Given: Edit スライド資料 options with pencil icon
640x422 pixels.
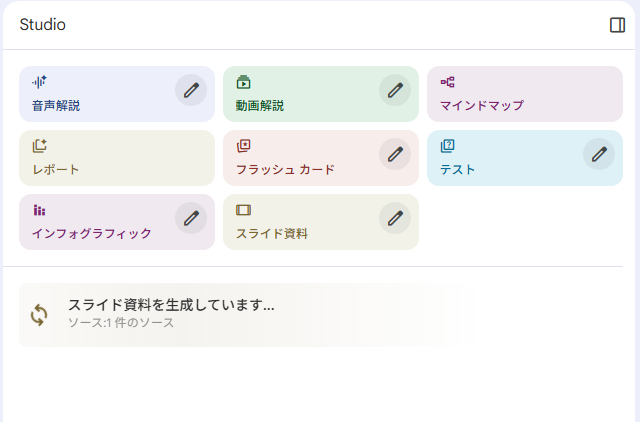Looking at the screenshot, I should click(x=395, y=218).
